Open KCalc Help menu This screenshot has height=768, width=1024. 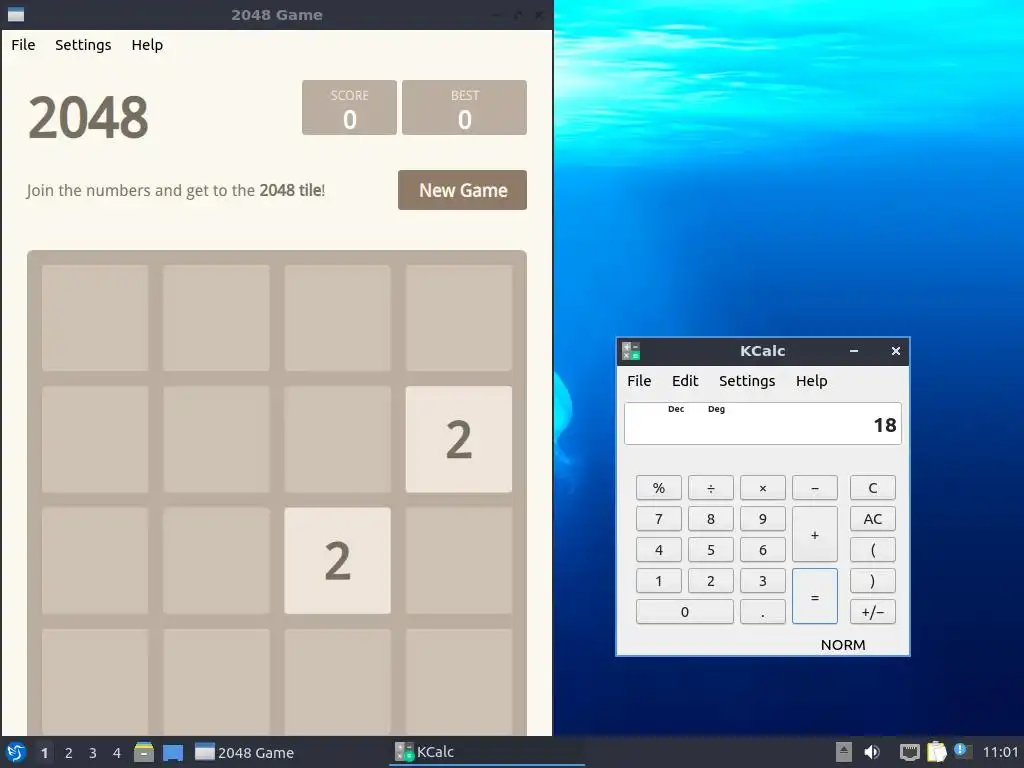tap(812, 381)
